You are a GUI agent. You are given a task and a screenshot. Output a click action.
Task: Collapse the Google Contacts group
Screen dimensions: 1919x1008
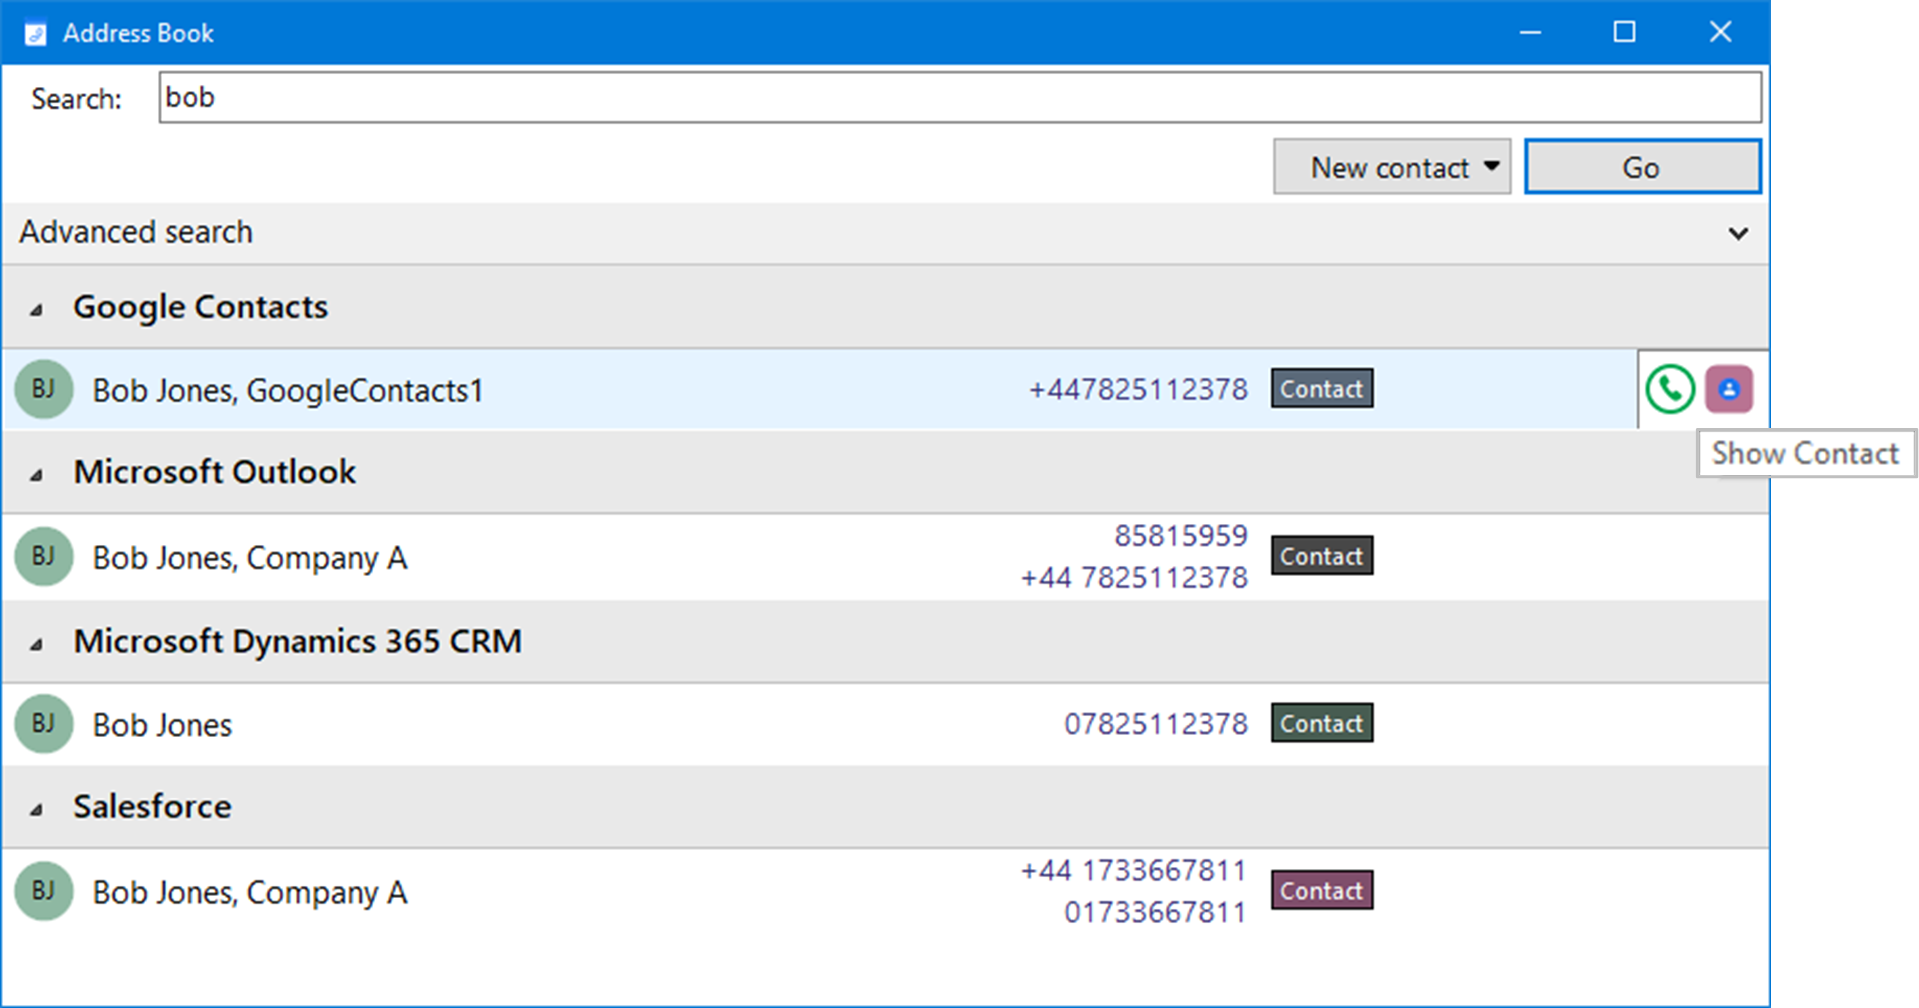(36, 310)
